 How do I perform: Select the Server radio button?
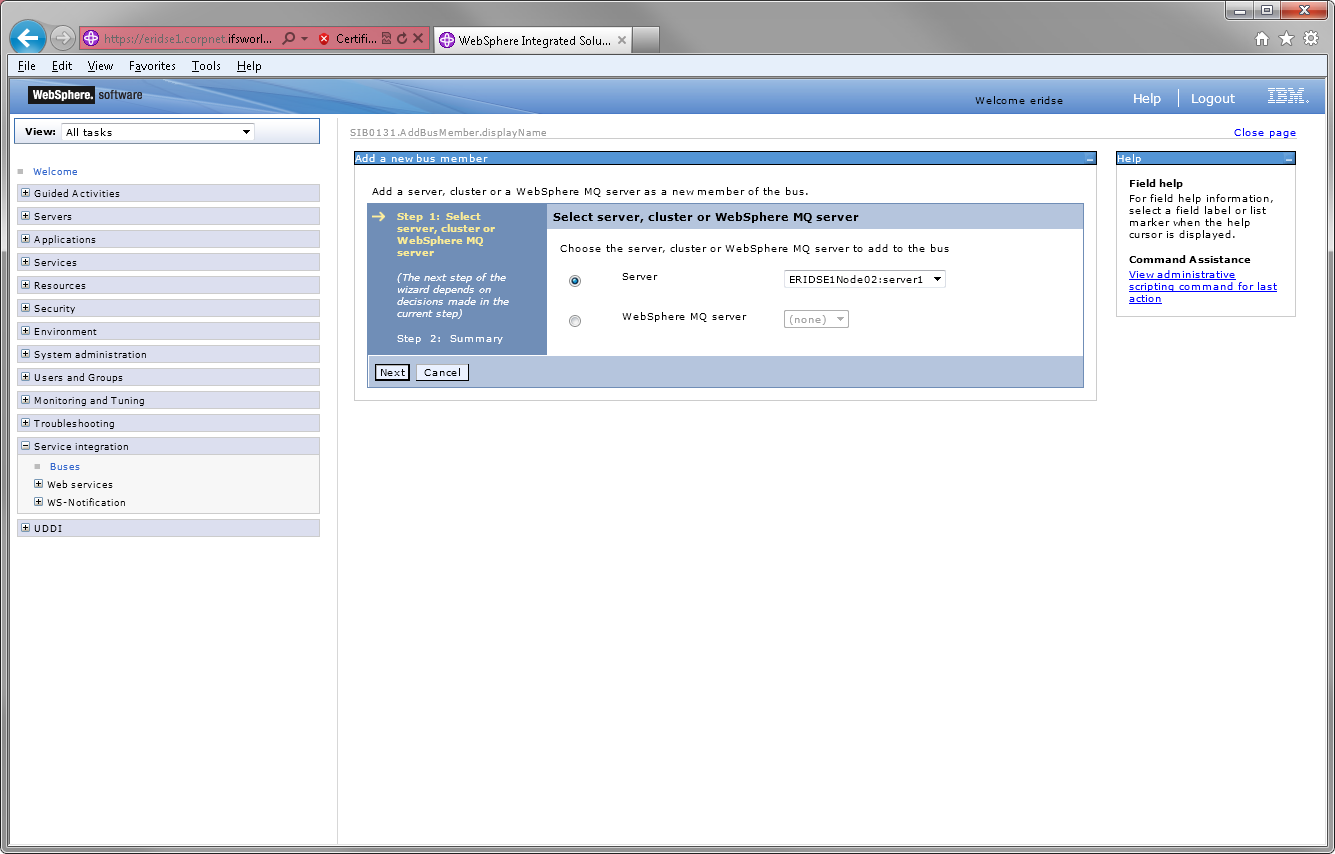pos(574,281)
